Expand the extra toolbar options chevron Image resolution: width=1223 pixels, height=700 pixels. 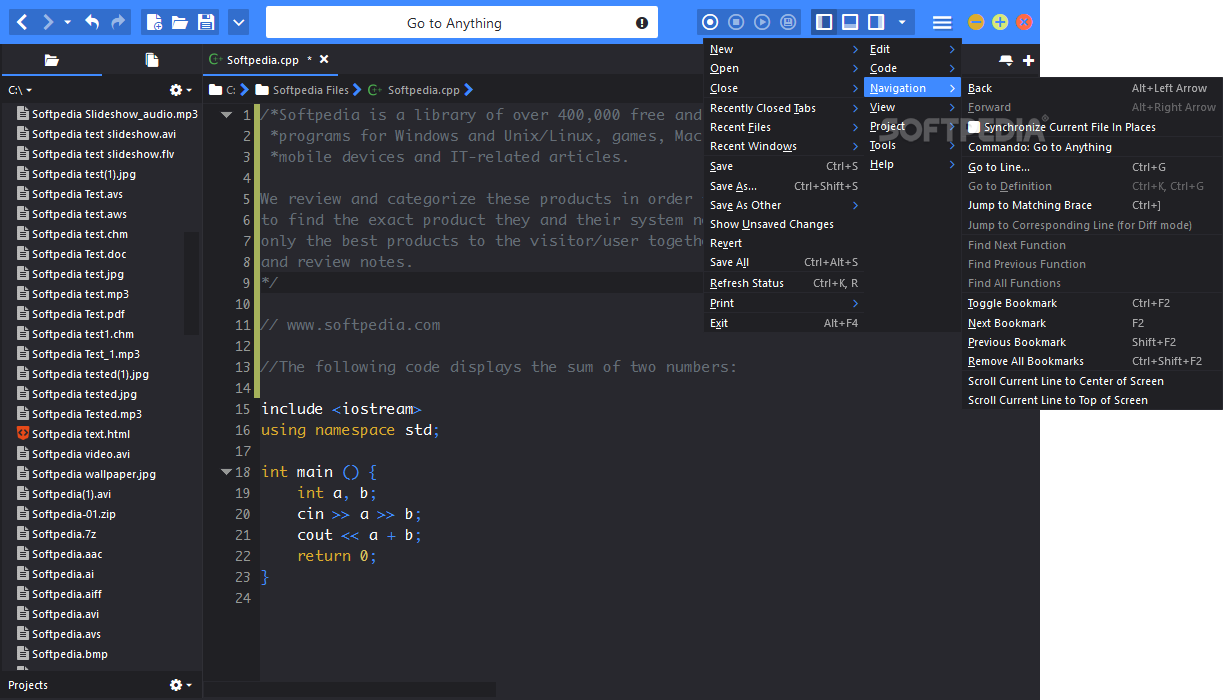click(238, 22)
